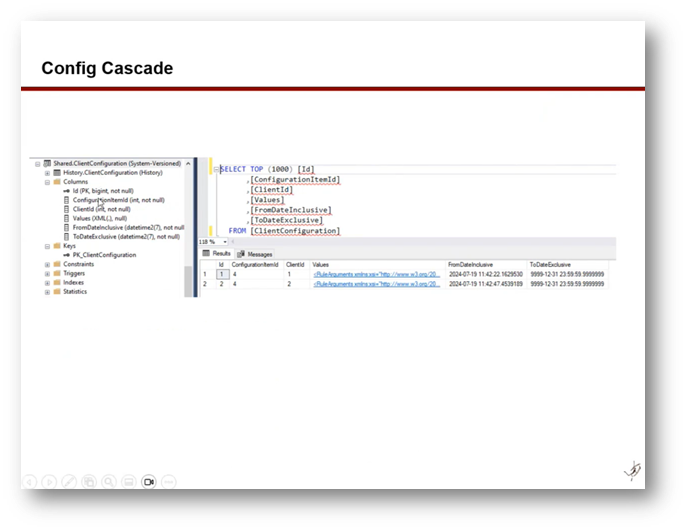
Task: Place cursor on [ConfigurationItemId] in query
Action: tap(295, 180)
